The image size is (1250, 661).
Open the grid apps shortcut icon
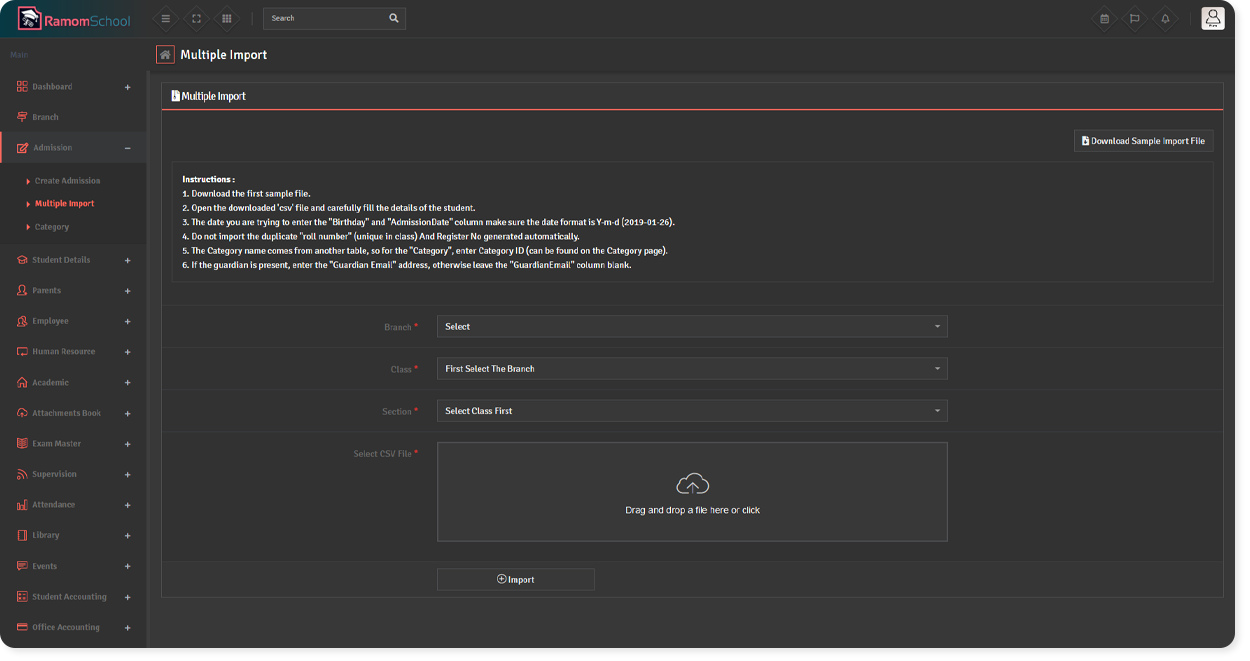227,18
